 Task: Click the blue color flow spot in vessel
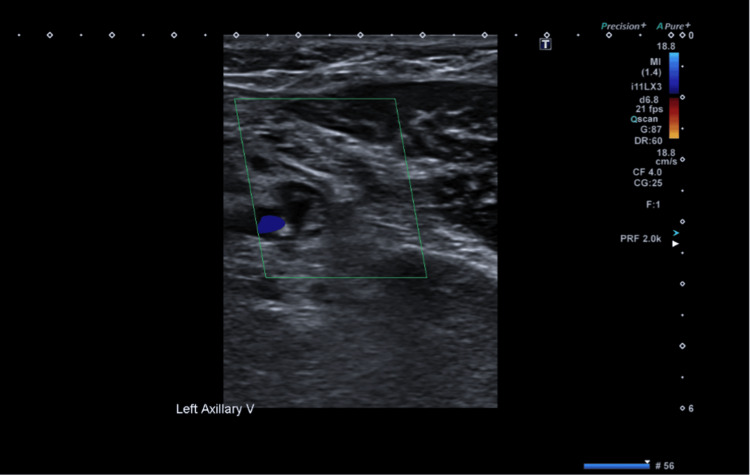(271, 224)
